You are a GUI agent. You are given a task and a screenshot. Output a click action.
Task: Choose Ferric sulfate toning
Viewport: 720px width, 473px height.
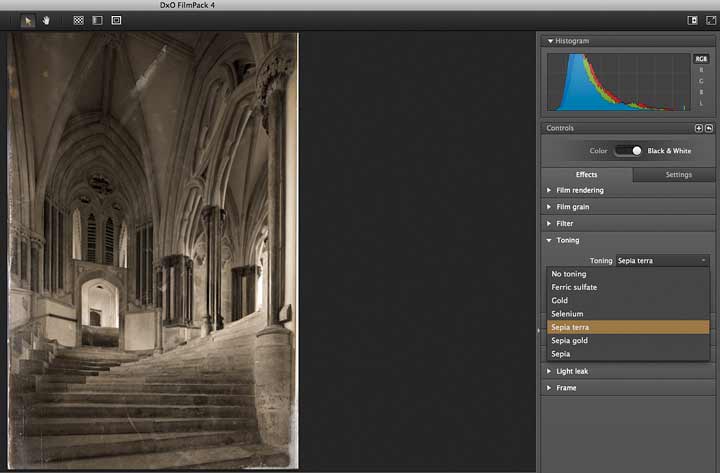tap(628, 287)
